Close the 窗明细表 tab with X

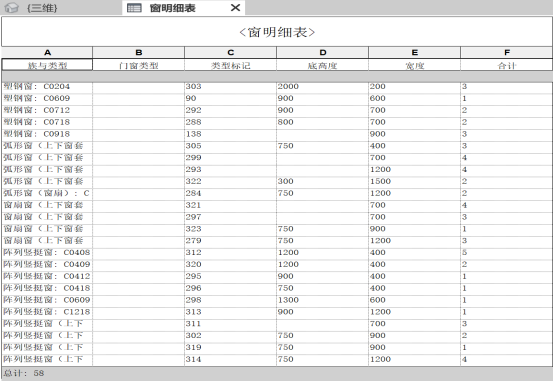(x=235, y=8)
